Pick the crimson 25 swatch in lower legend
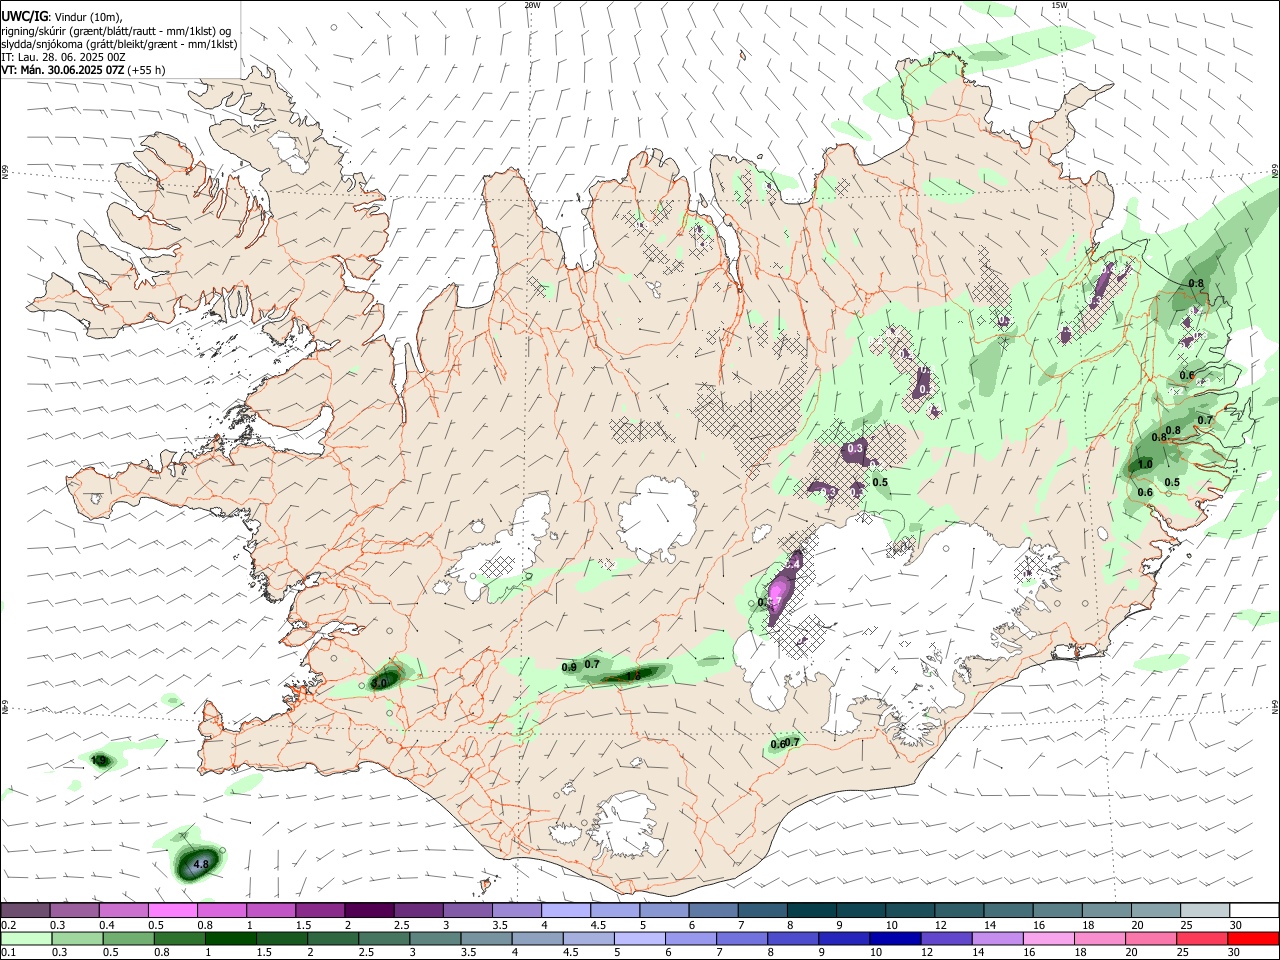The width and height of the screenshot is (1280, 960). click(1205, 938)
